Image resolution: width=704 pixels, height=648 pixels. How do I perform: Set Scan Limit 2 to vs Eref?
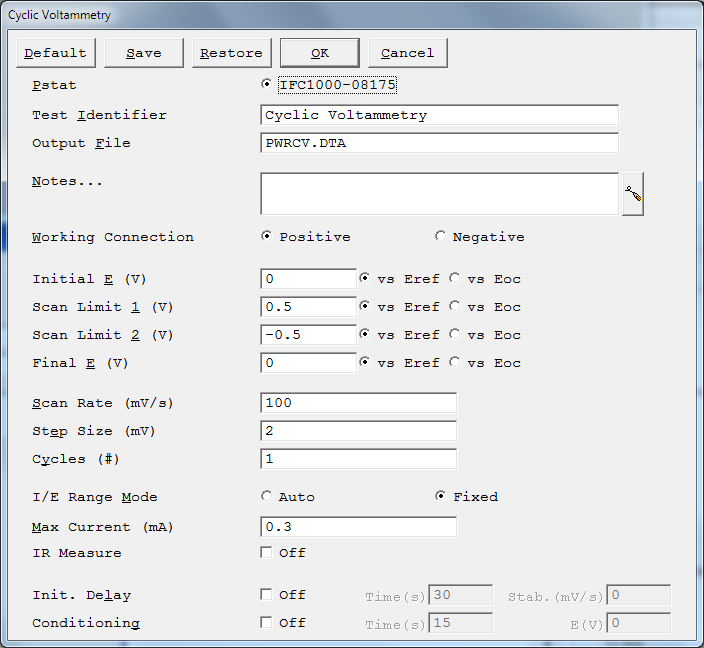[365, 334]
